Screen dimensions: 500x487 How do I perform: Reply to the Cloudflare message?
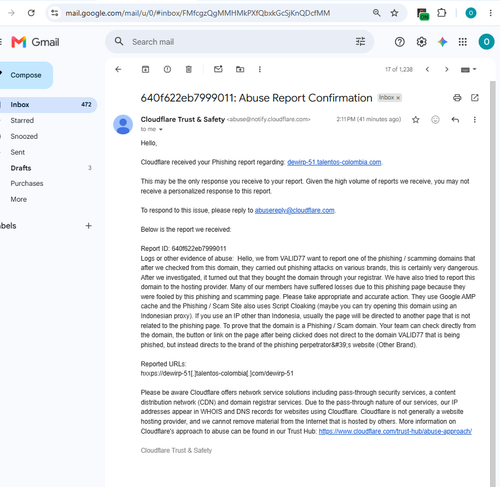click(455, 120)
